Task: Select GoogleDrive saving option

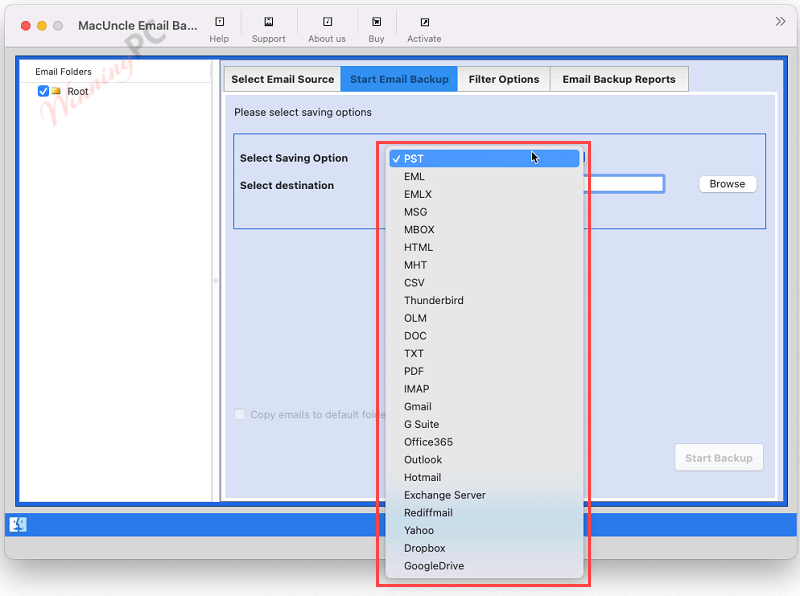Action: coord(484,566)
